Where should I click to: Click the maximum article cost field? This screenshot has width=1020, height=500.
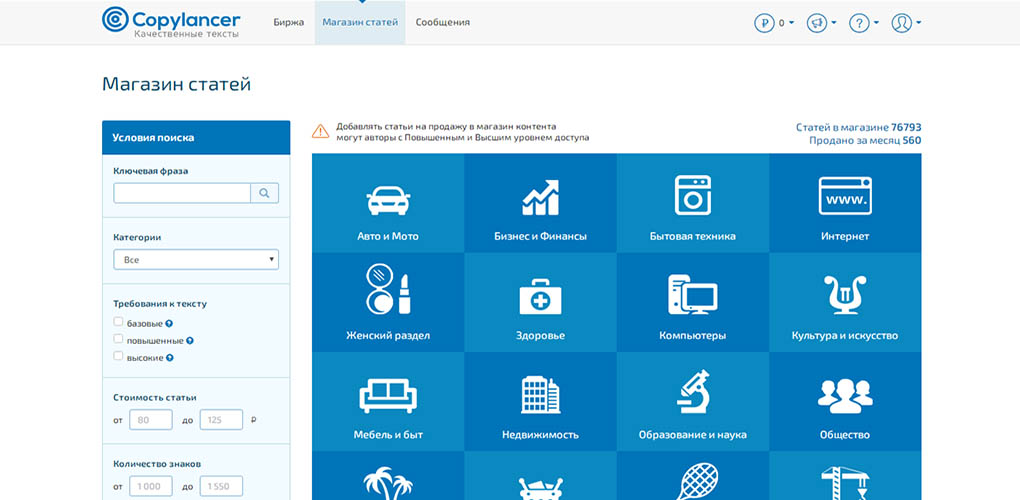(x=221, y=420)
